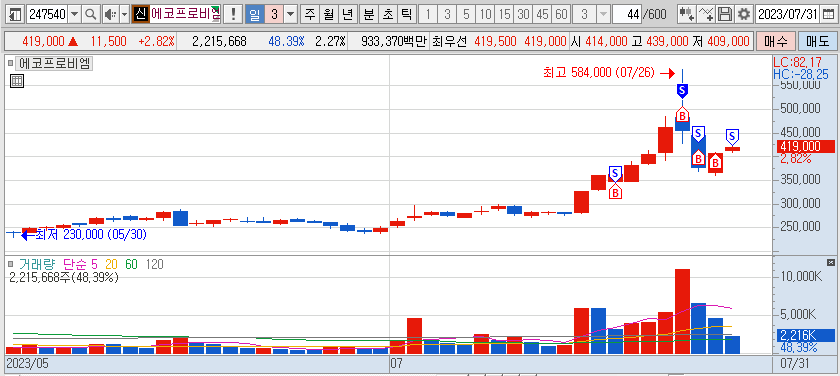840x376 pixels.
Task: Expand the dropdown next to speaker icon
Action: coord(124,14)
